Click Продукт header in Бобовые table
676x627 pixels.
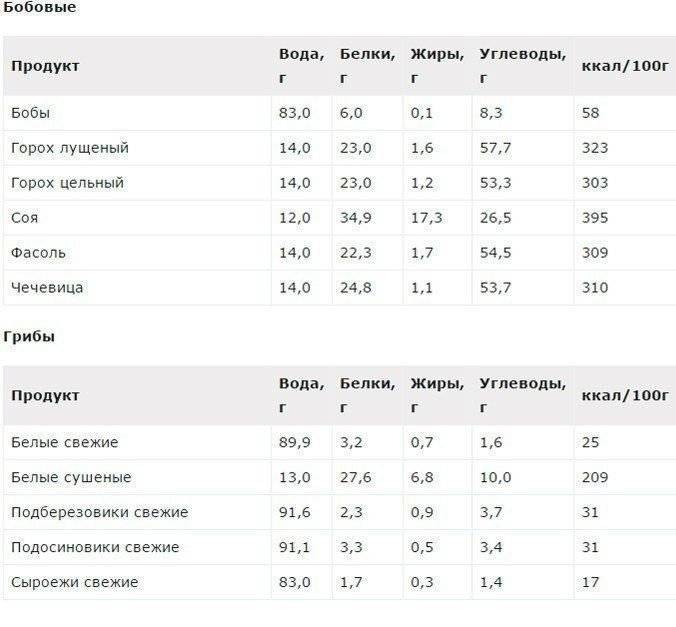(45, 66)
